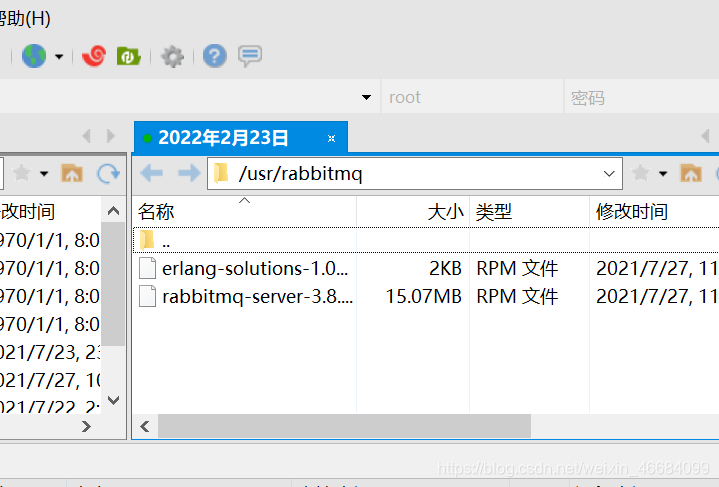Image resolution: width=719 pixels, height=487 pixels.
Task: Click the green folder toolbar icon
Action: pos(128,56)
